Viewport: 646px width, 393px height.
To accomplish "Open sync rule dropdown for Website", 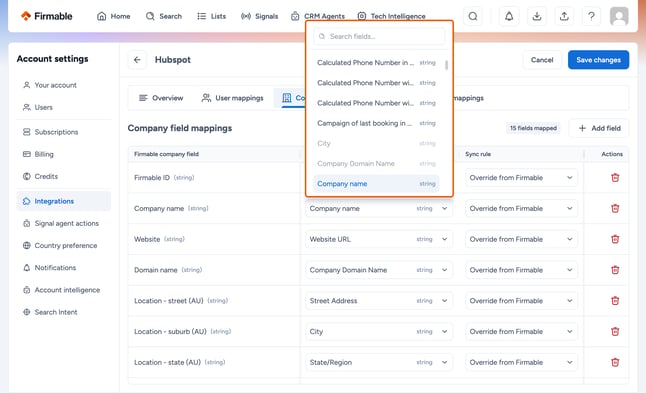I will (x=521, y=239).
